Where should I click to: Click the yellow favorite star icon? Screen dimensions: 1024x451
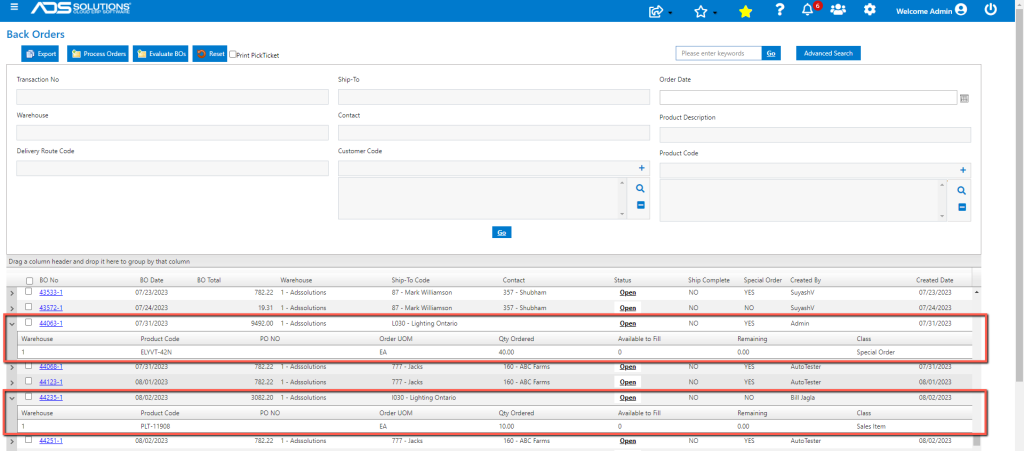pos(745,11)
